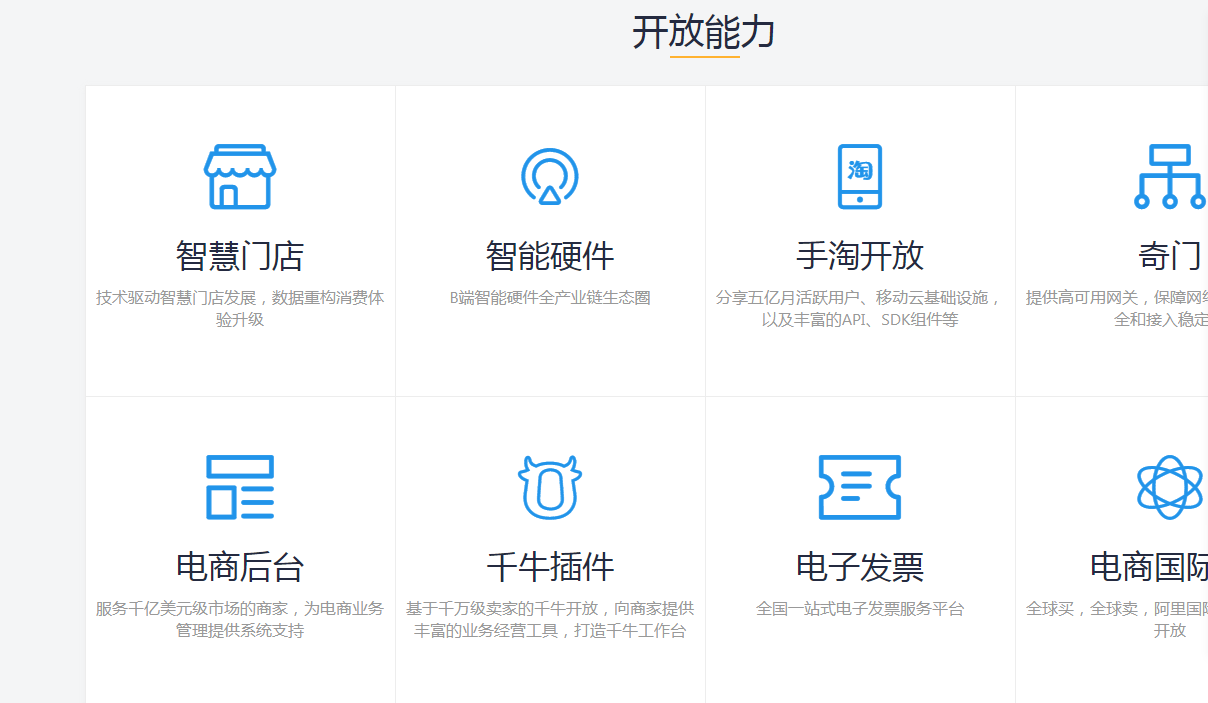Select the 智能硬件 hardware icon
Viewport: 1208px width, 703px height.
(550, 176)
